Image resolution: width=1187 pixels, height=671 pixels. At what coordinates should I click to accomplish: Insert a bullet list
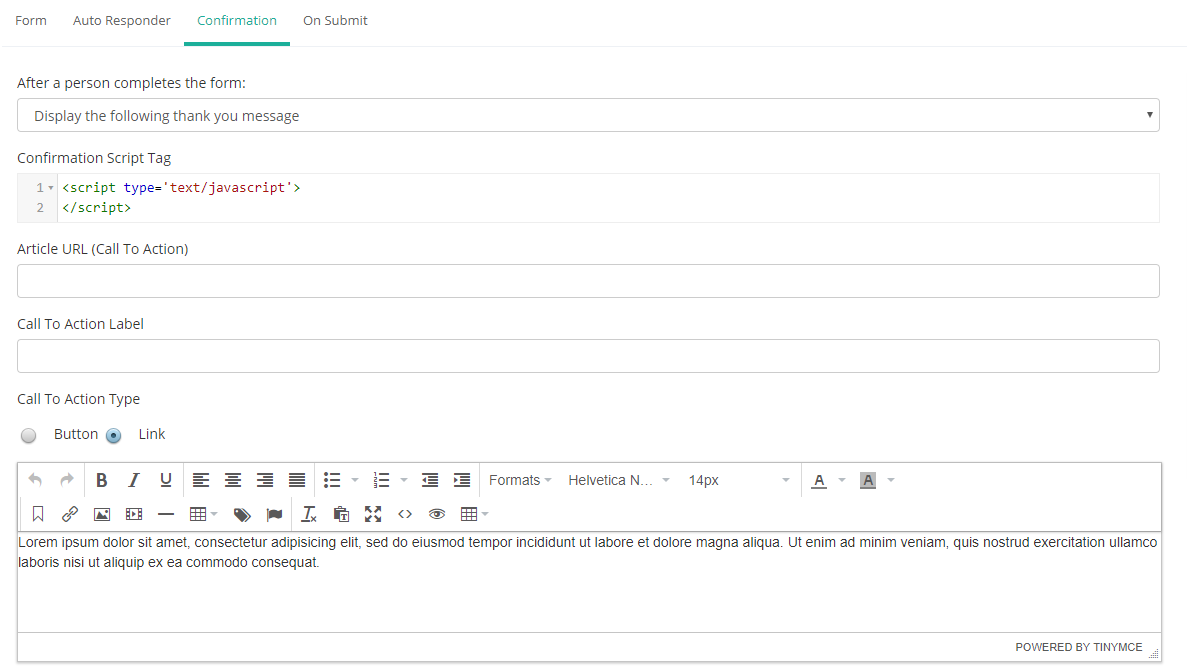332,480
